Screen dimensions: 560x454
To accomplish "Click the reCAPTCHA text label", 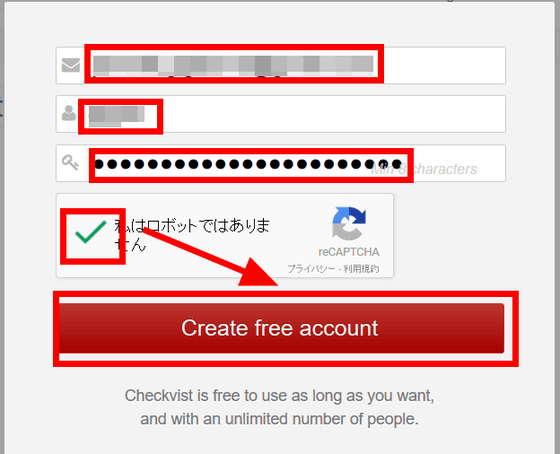I will click(349, 252).
